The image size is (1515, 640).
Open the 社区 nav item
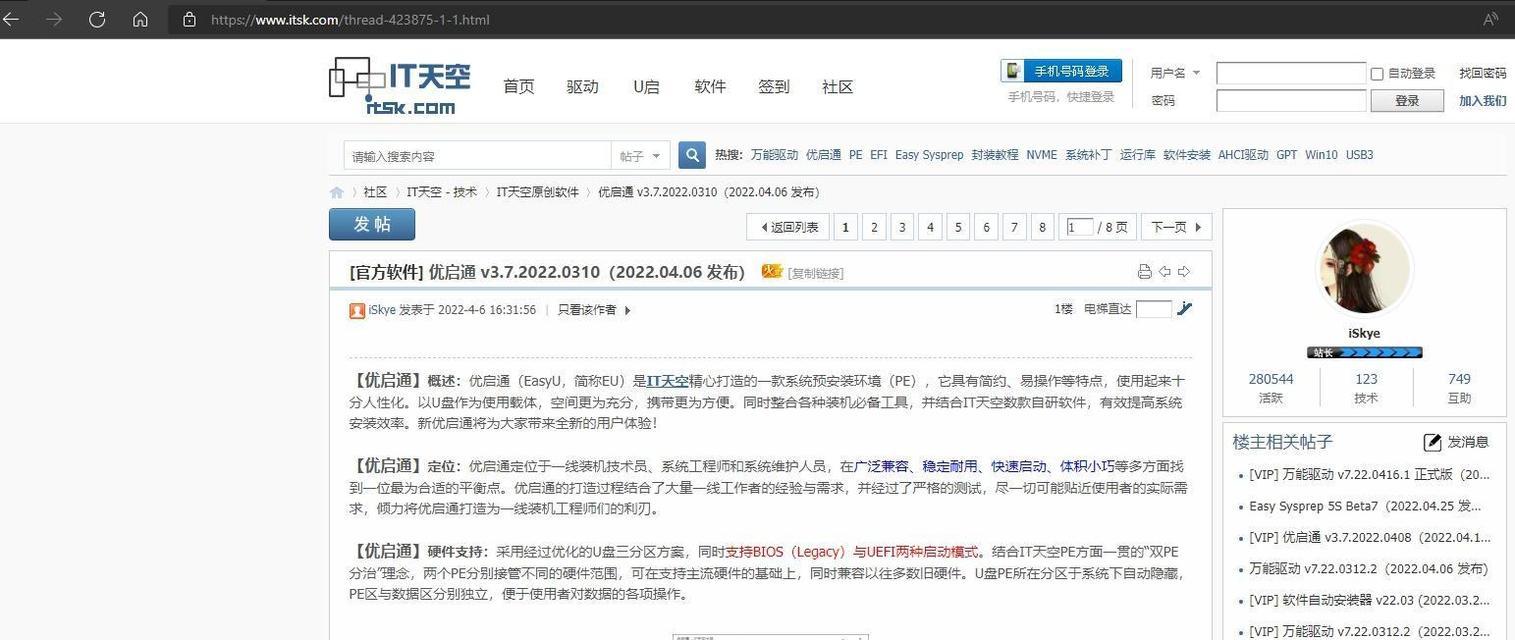point(838,87)
